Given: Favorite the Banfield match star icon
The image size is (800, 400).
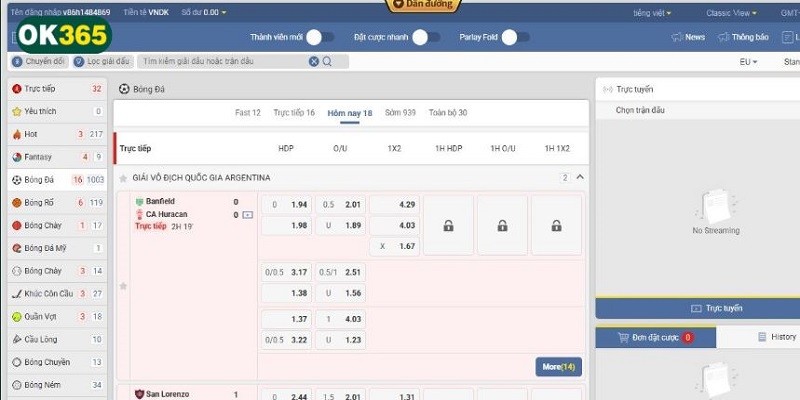Looking at the screenshot, I should pyautogui.click(x=123, y=286).
